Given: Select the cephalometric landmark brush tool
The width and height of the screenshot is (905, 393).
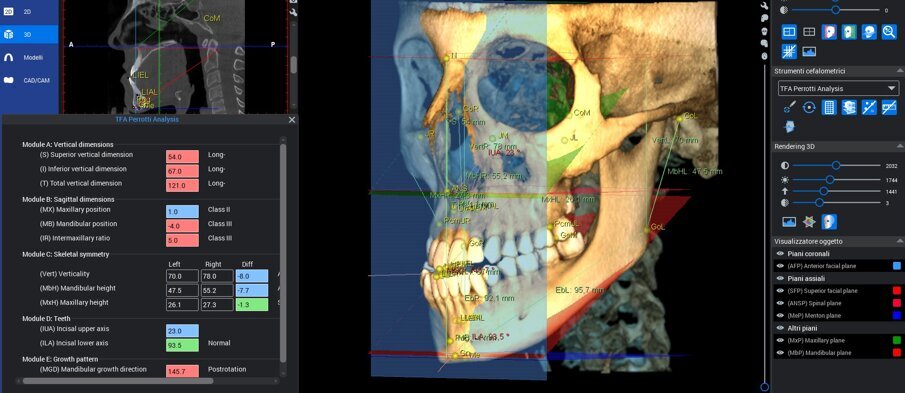Looking at the screenshot, I should (789, 107).
